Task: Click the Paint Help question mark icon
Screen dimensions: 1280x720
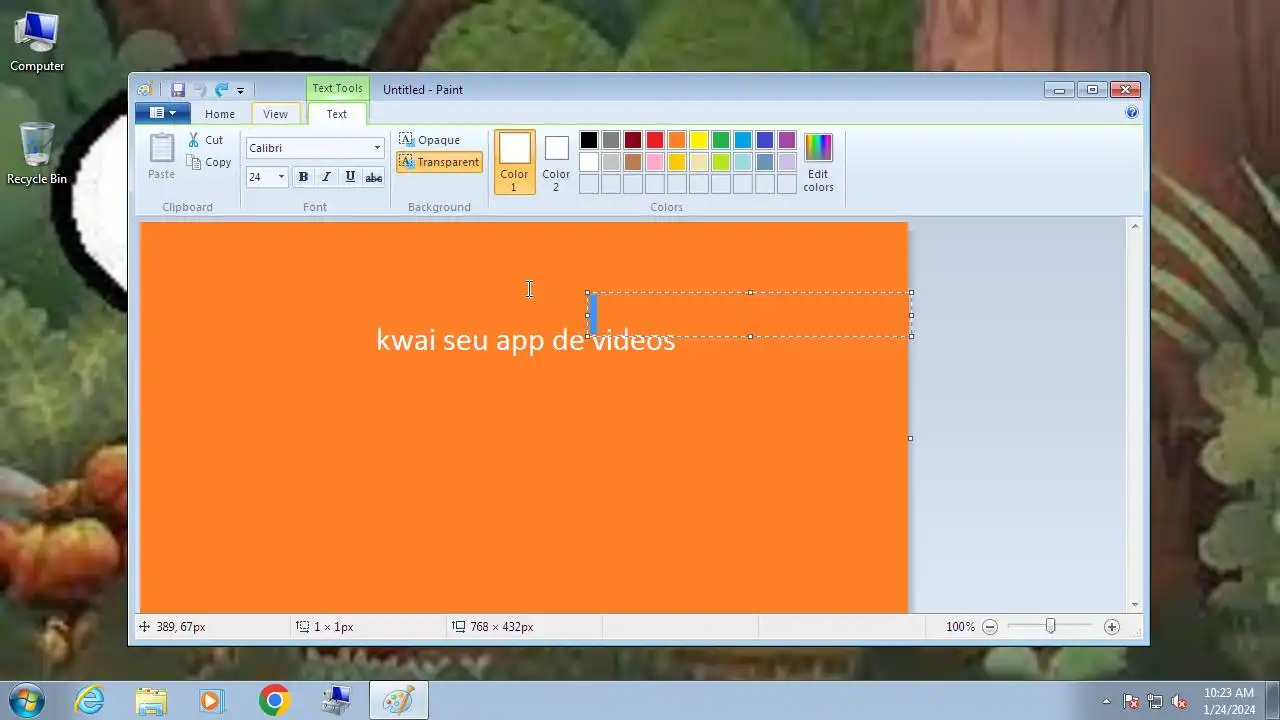Action: coord(1132,113)
